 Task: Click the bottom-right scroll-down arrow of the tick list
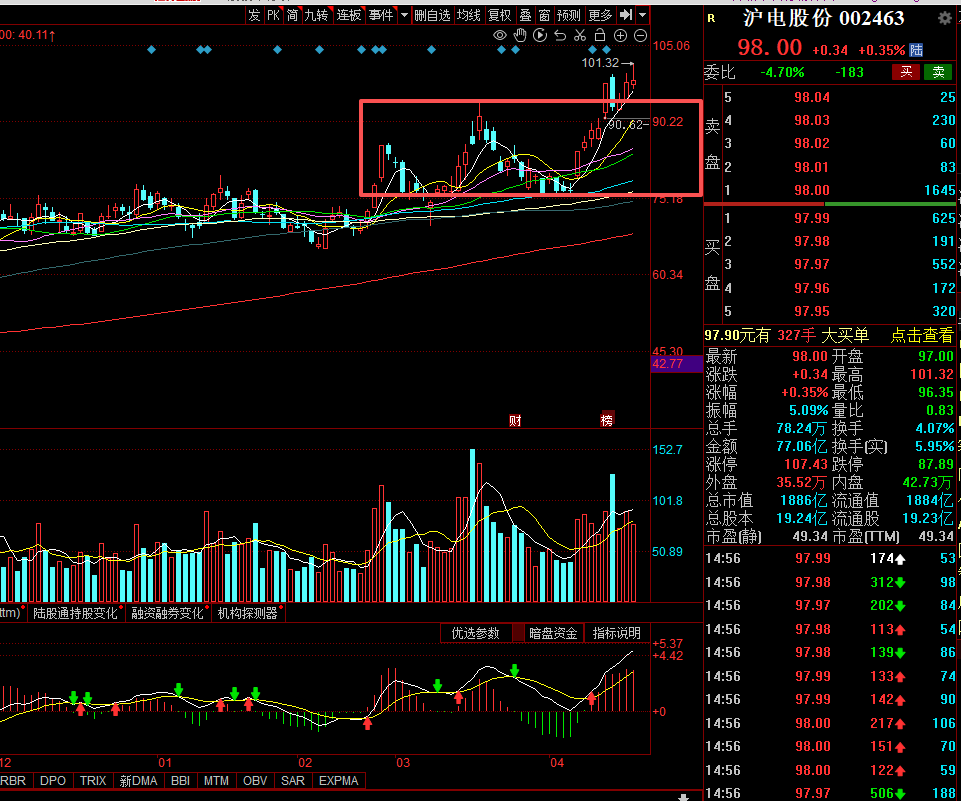683,797
